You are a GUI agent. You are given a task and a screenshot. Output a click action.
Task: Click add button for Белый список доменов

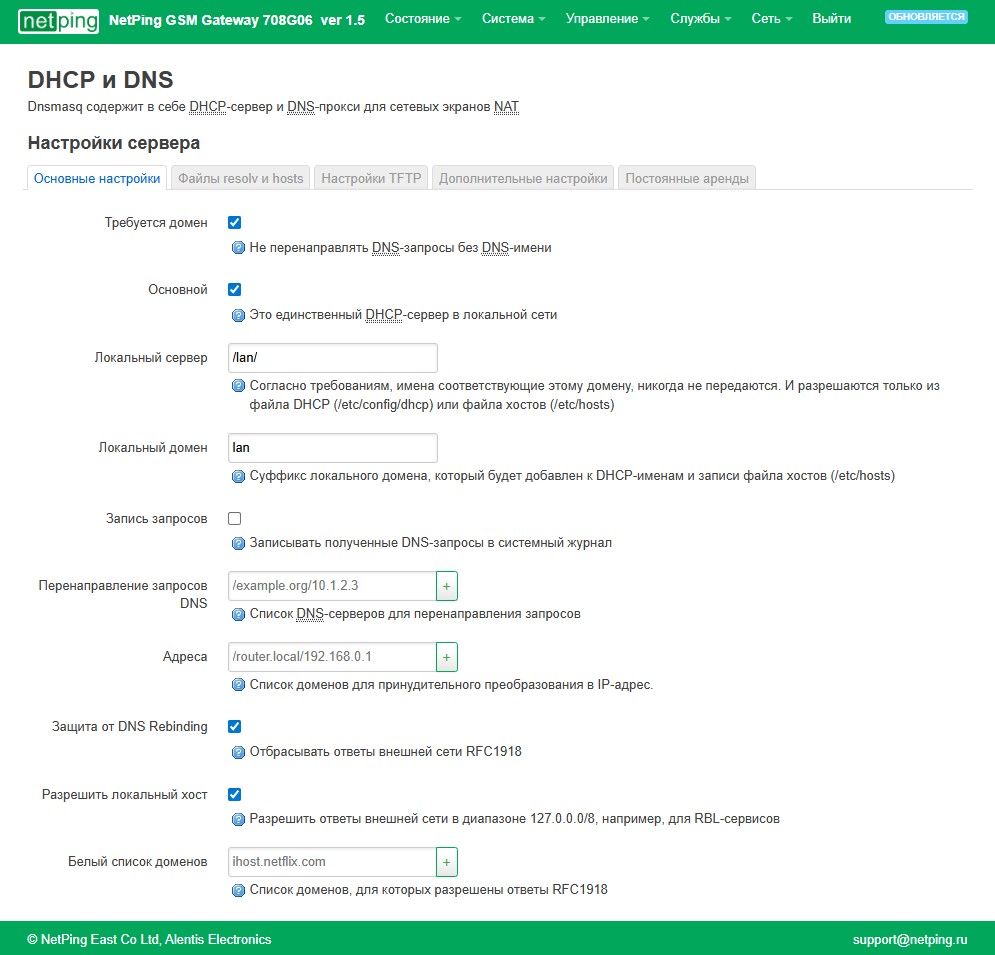coord(447,862)
